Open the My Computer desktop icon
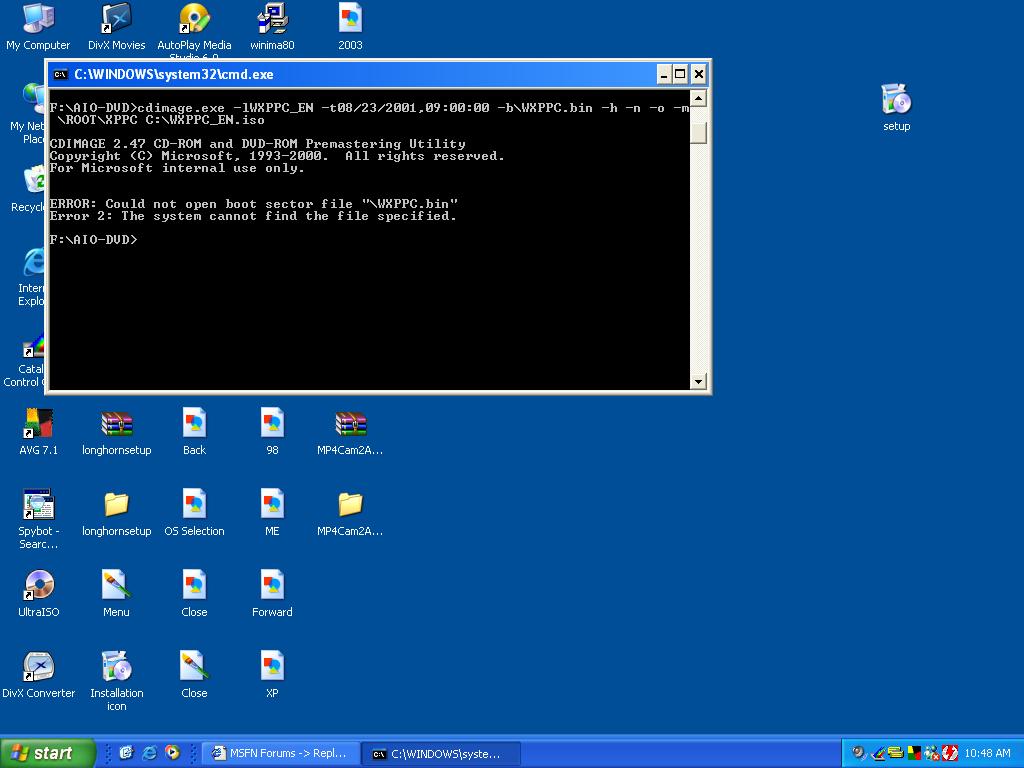Image resolution: width=1024 pixels, height=768 pixels. [39, 27]
